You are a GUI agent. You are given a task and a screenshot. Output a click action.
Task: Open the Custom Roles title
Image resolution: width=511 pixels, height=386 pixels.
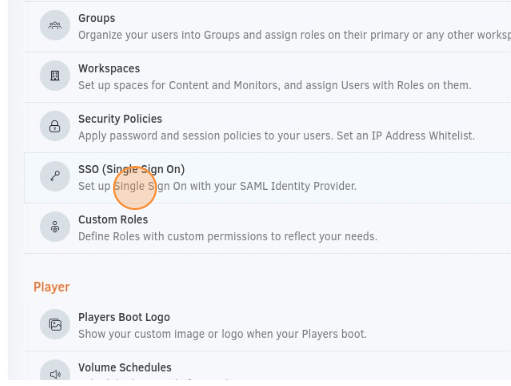click(x=113, y=220)
